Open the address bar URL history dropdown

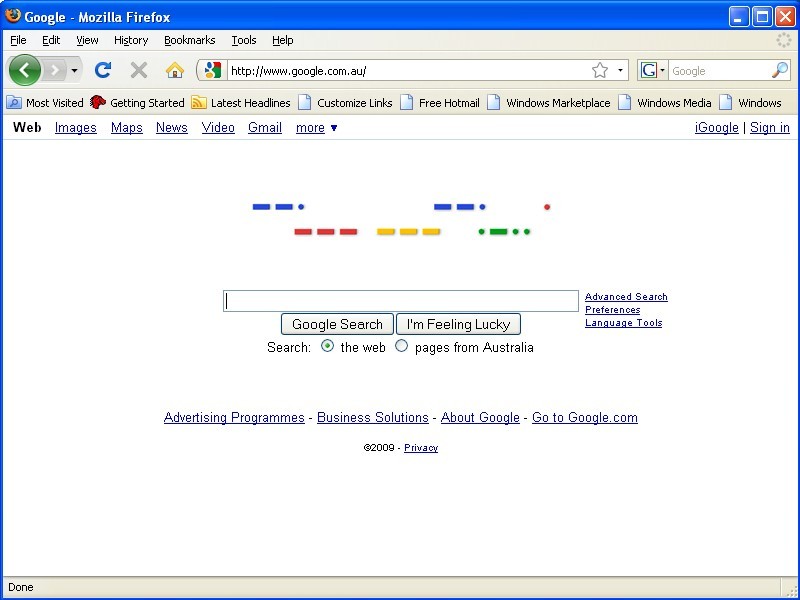click(x=620, y=70)
